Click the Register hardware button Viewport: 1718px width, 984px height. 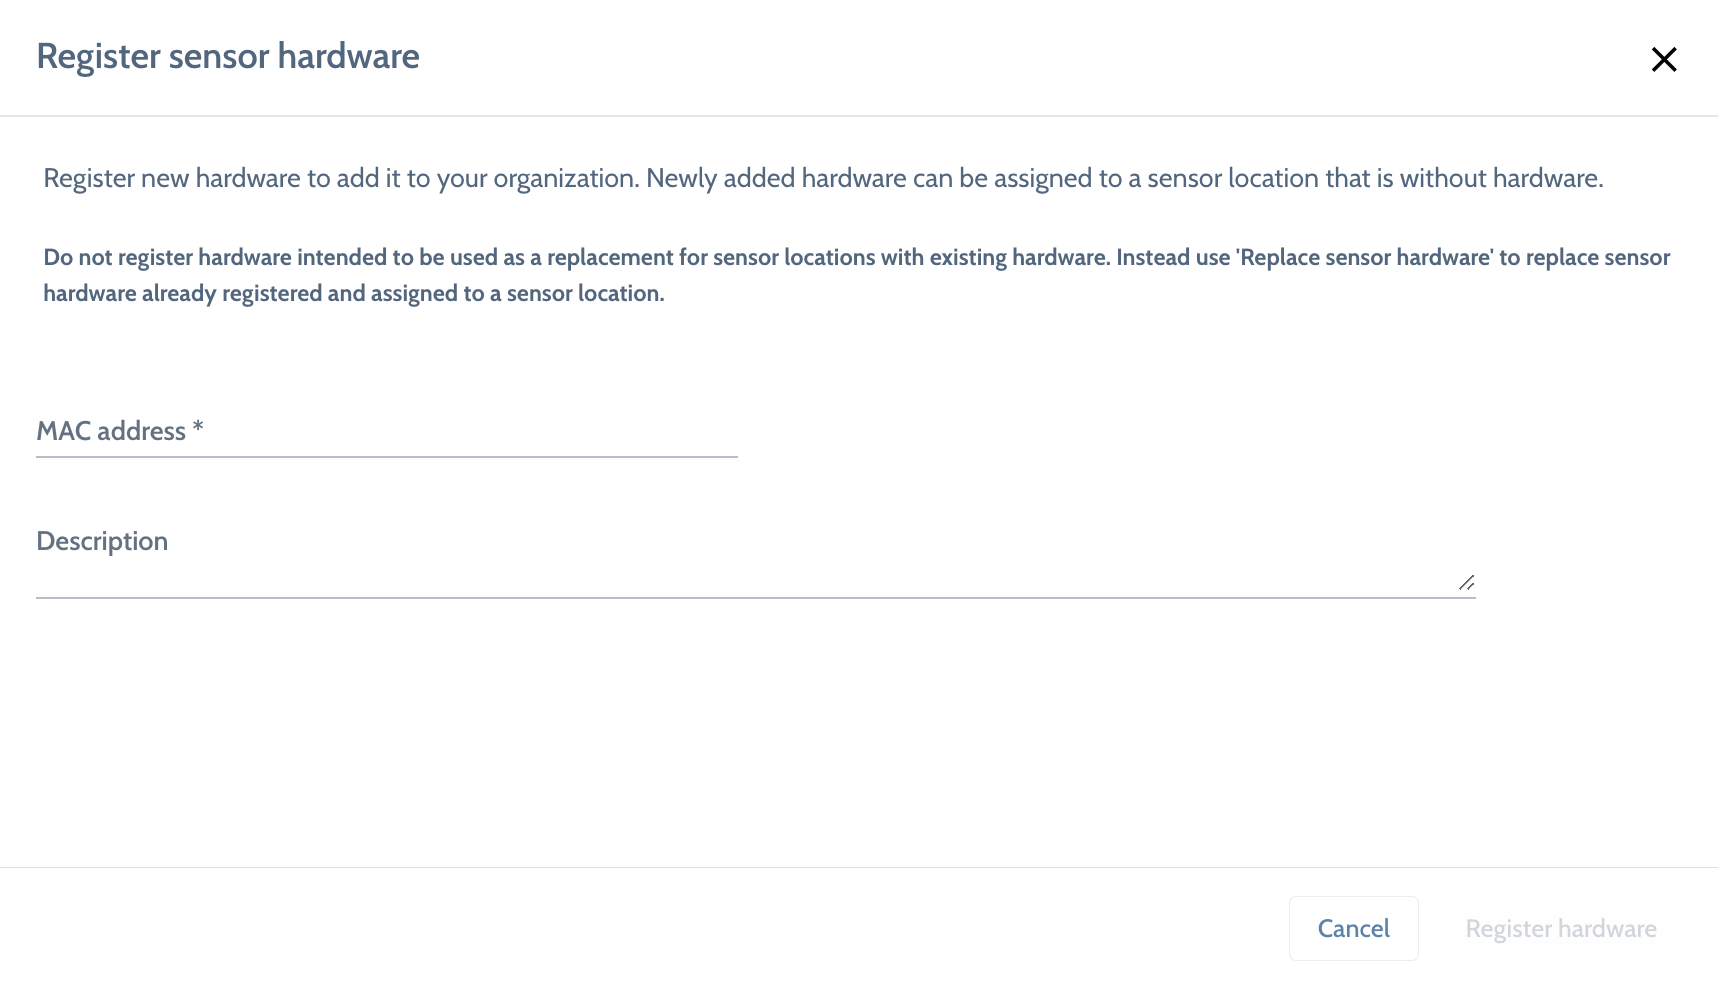(1560, 929)
